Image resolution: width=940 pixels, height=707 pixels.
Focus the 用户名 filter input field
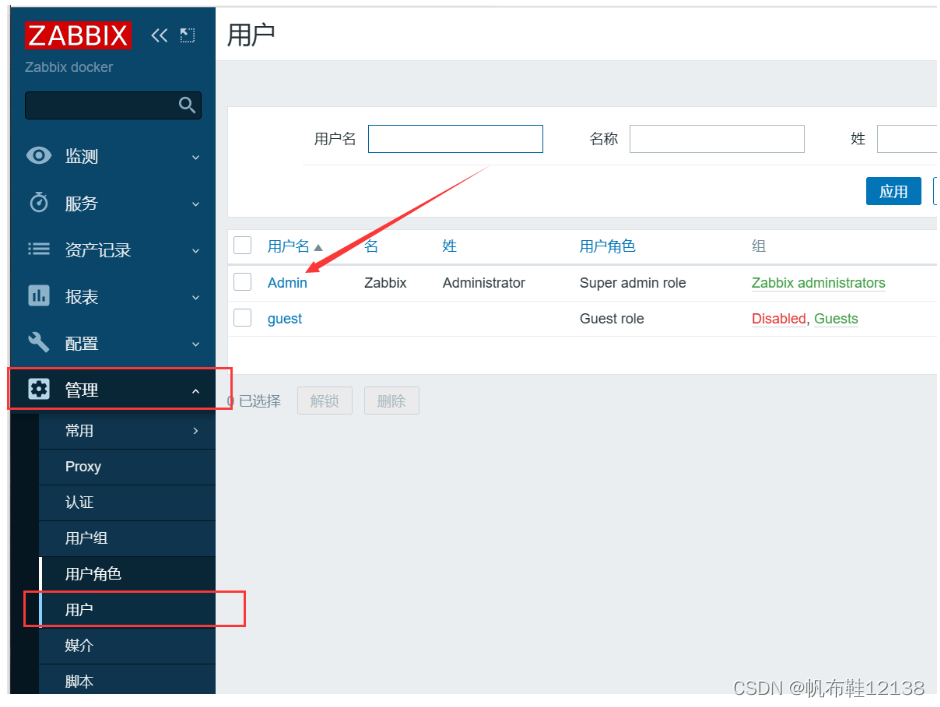(x=455, y=139)
